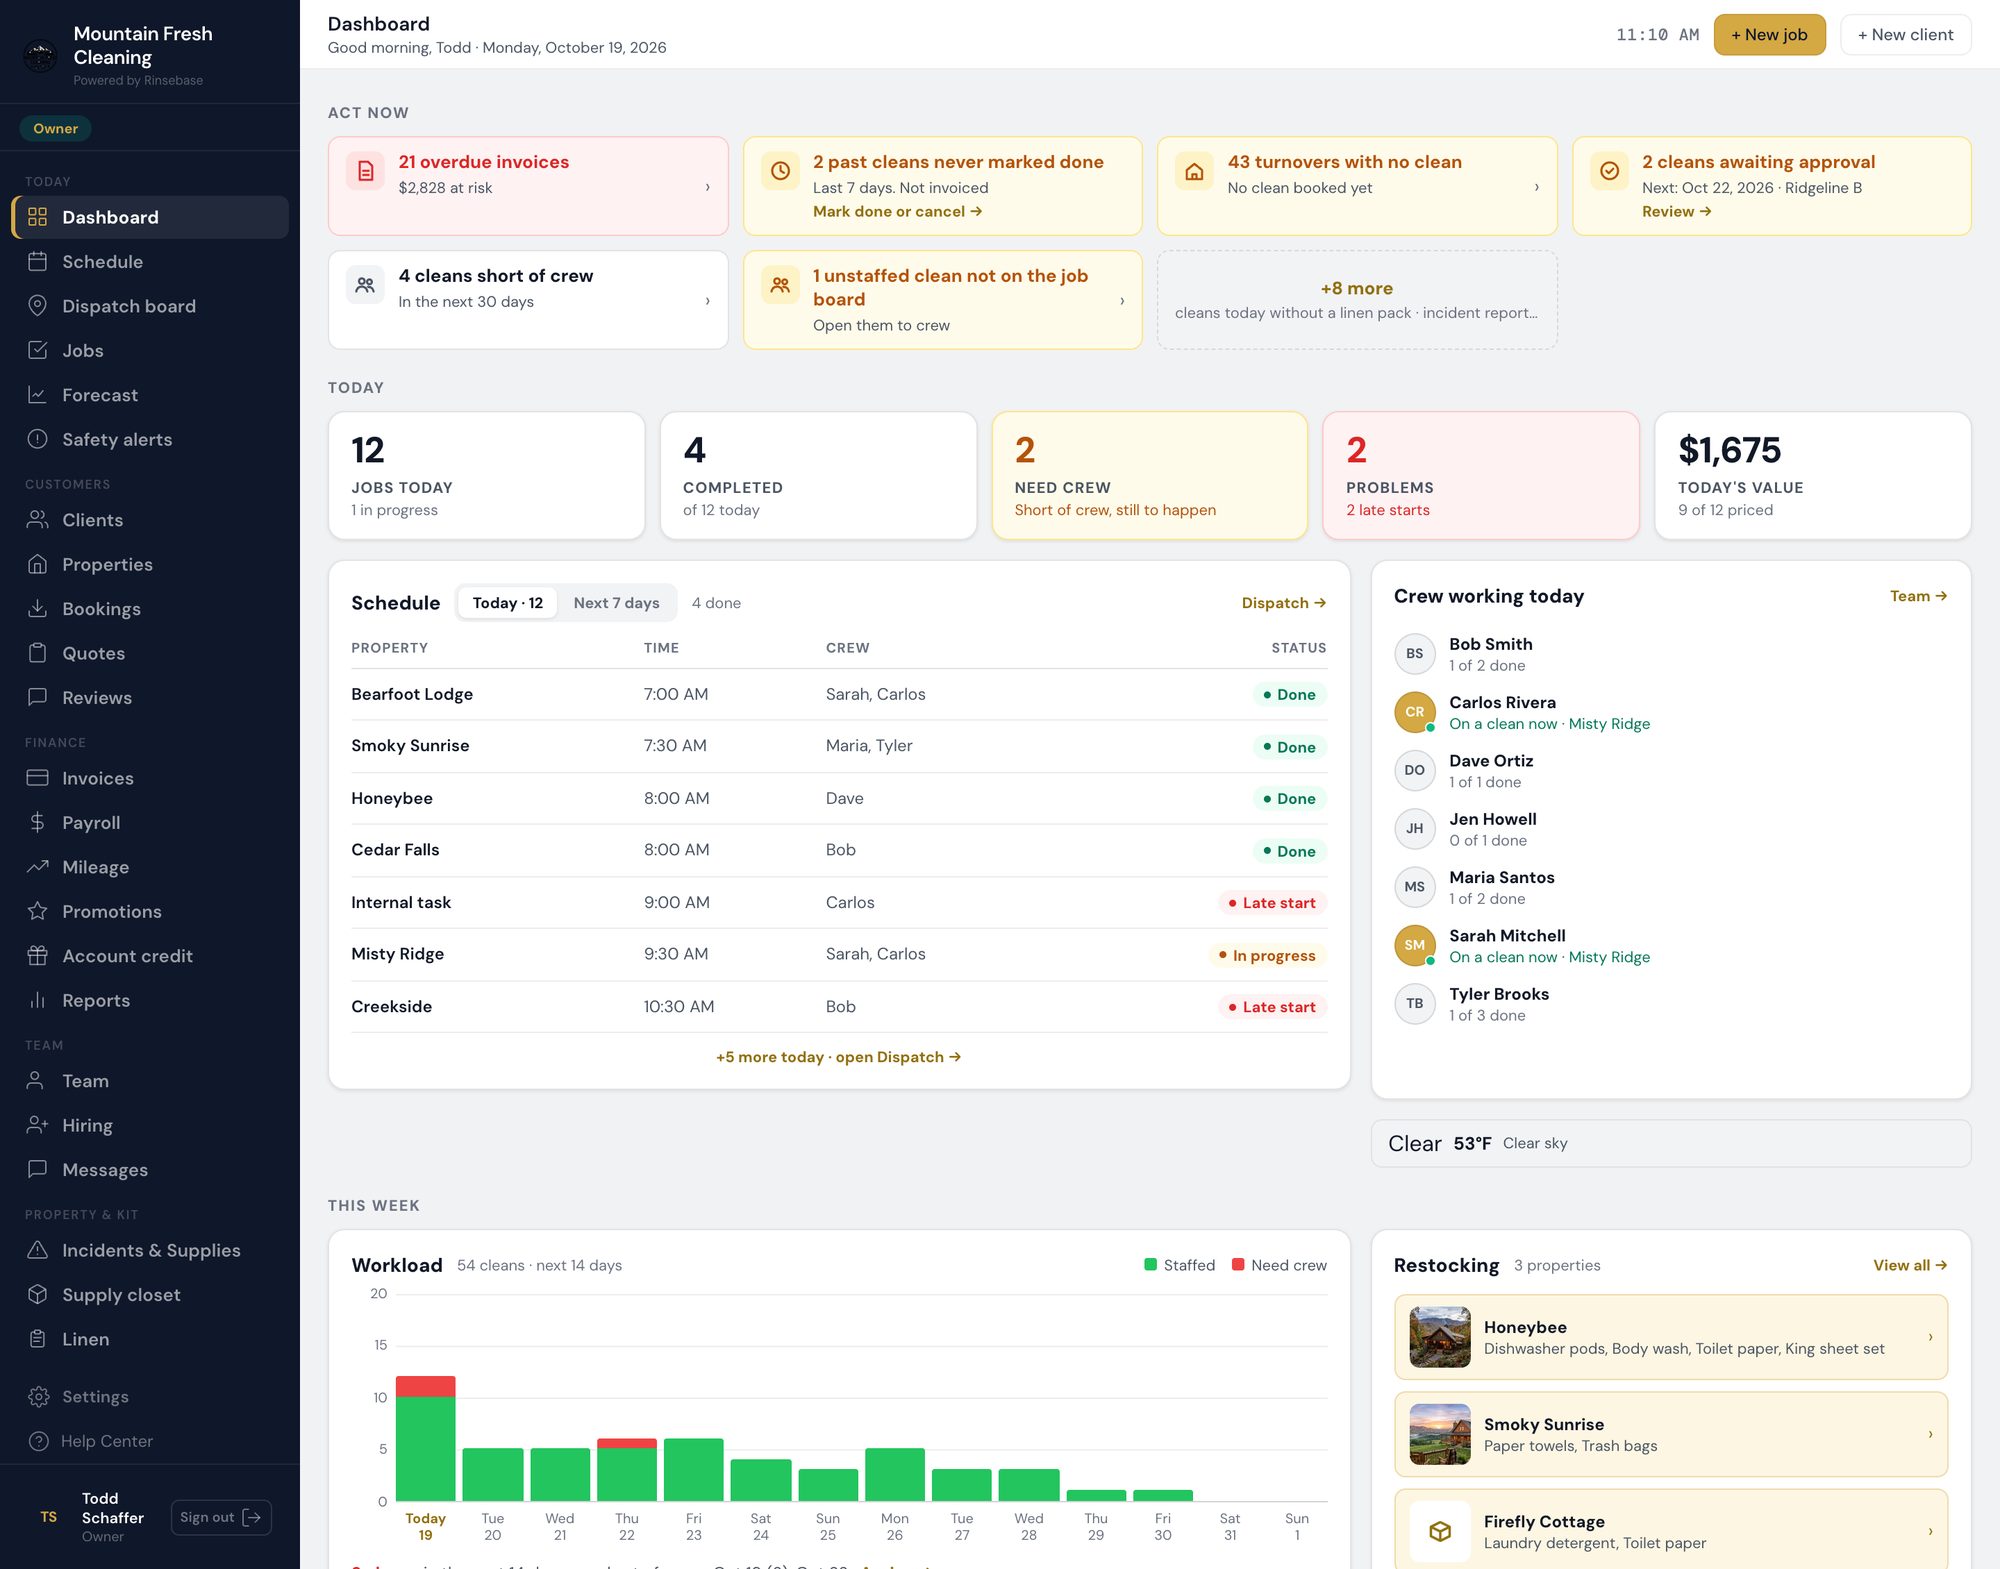Viewport: 2000px width, 1569px height.
Task: Click the Payroll dollar icon
Action: tap(38, 823)
